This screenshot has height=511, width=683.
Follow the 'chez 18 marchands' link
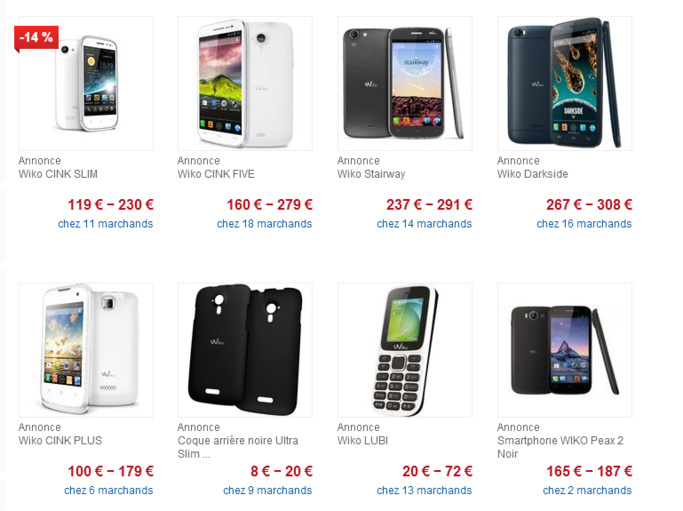point(264,224)
